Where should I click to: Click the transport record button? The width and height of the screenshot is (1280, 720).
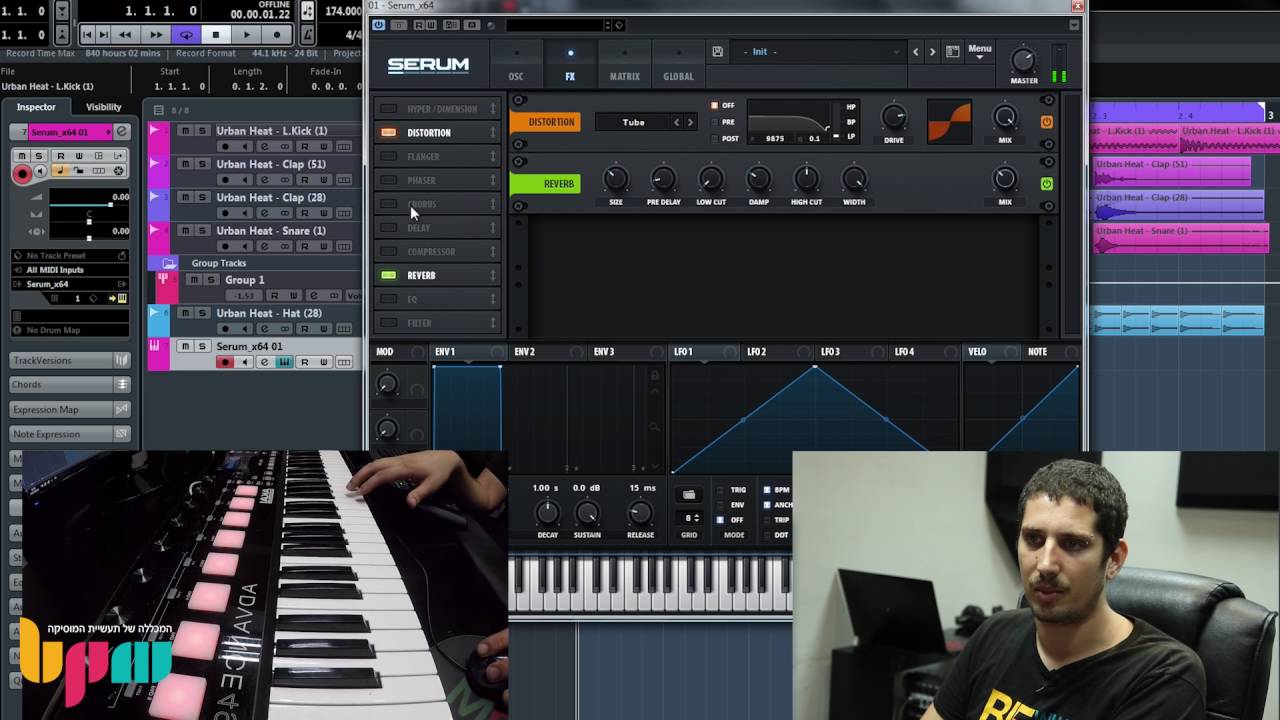click(x=277, y=35)
